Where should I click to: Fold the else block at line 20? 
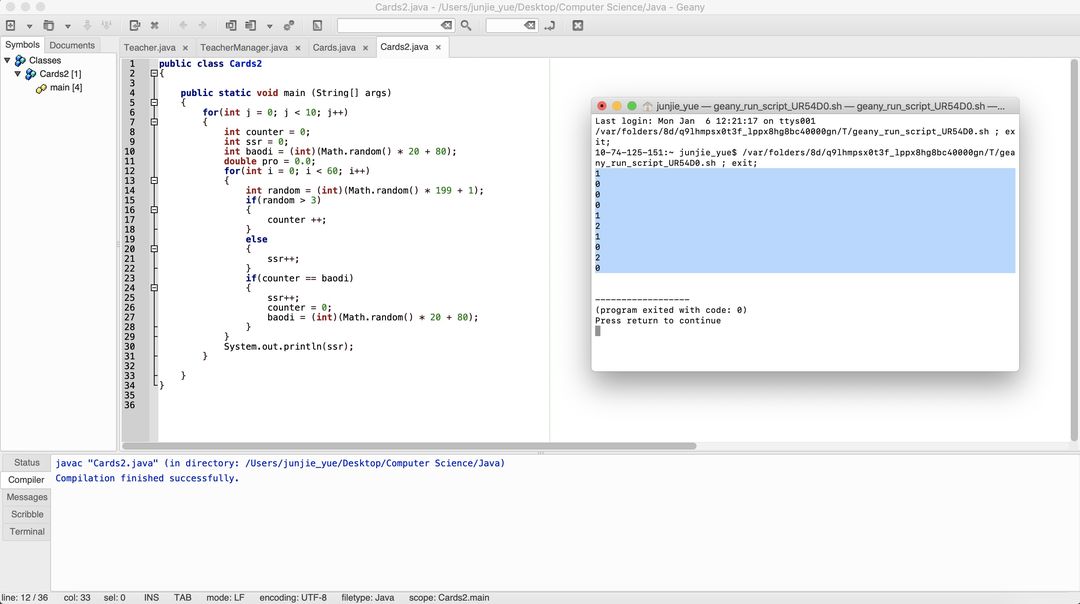(x=154, y=249)
